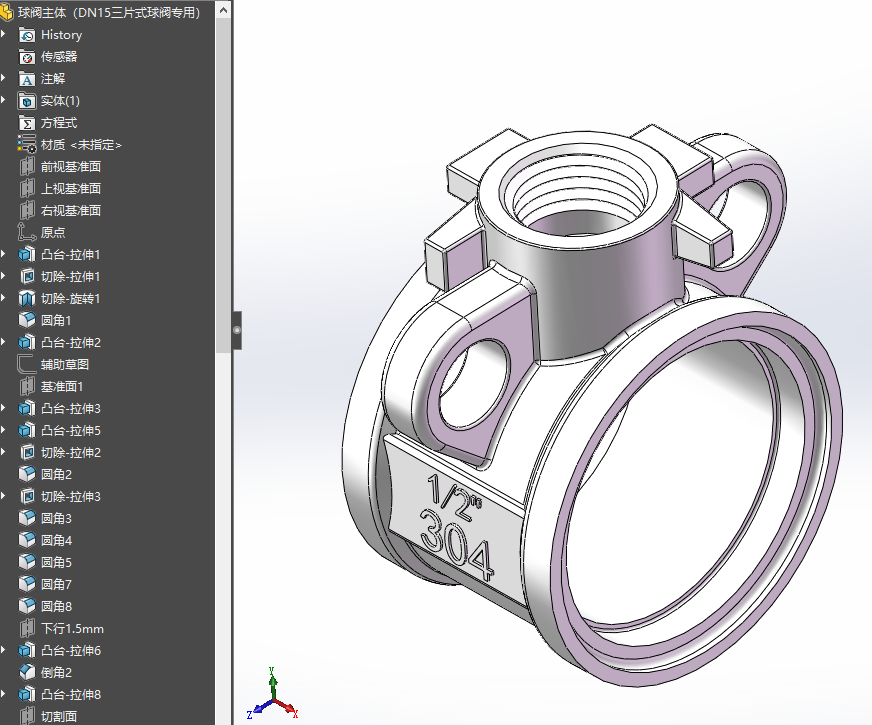Click the 倒角2 chamfer icon
872x725 pixels.
(27, 673)
